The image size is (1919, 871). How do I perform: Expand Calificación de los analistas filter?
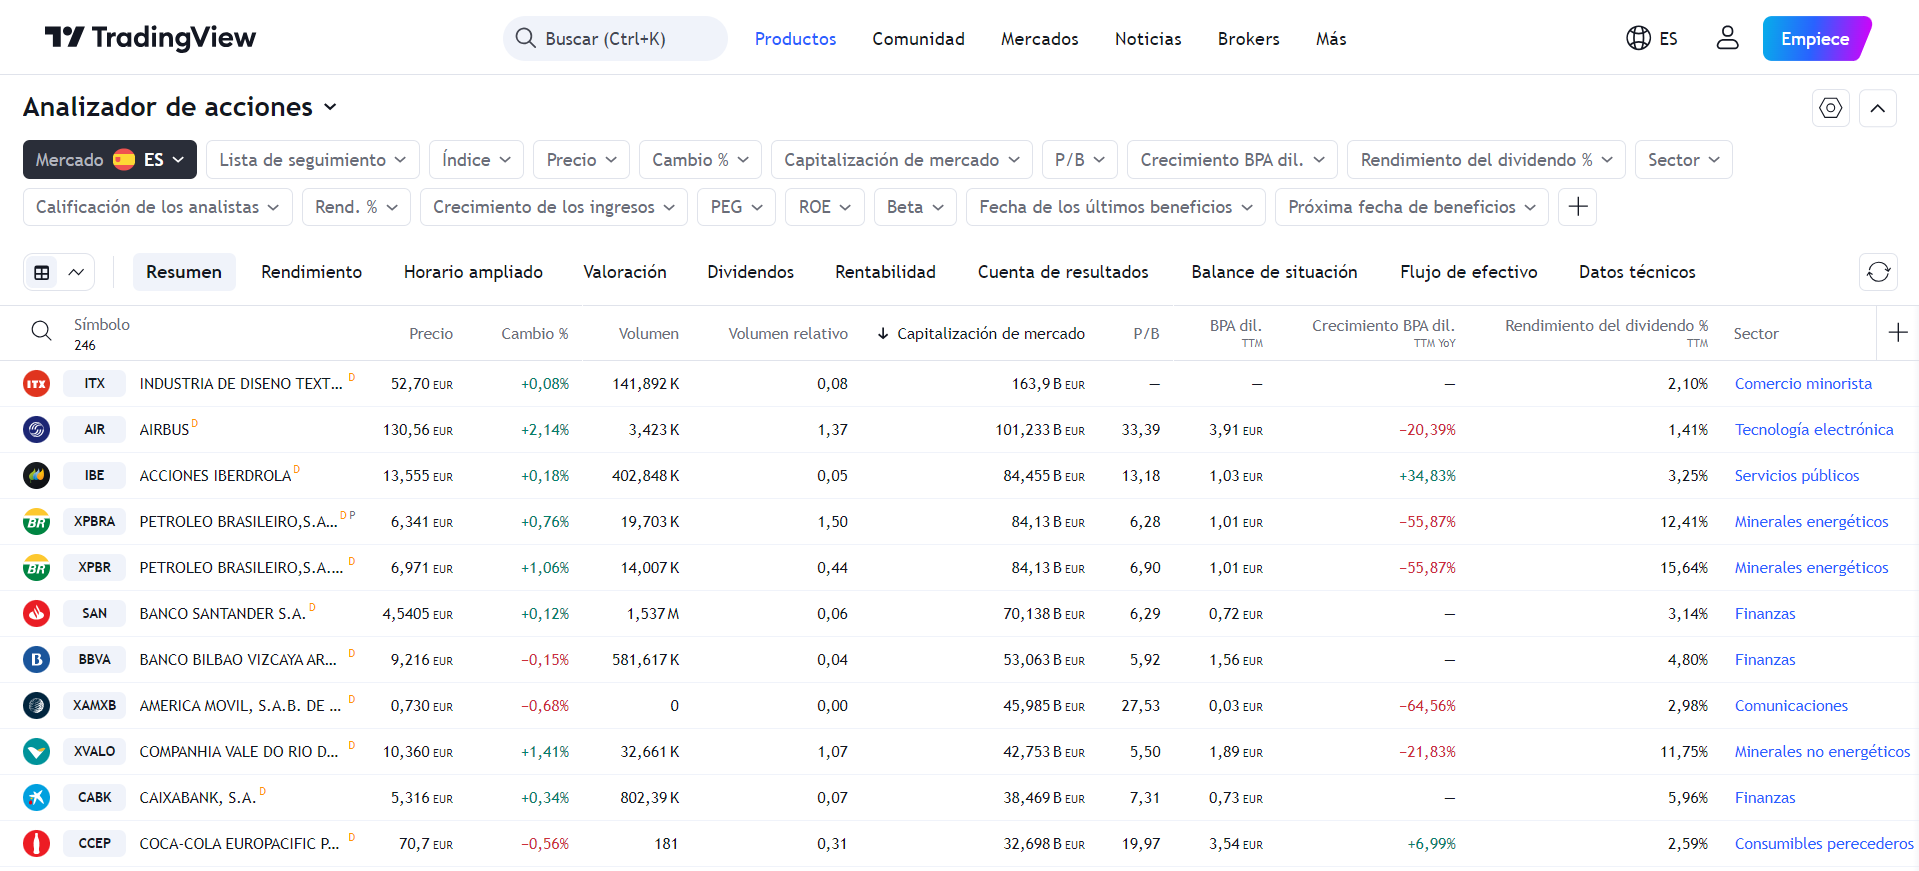pos(157,207)
